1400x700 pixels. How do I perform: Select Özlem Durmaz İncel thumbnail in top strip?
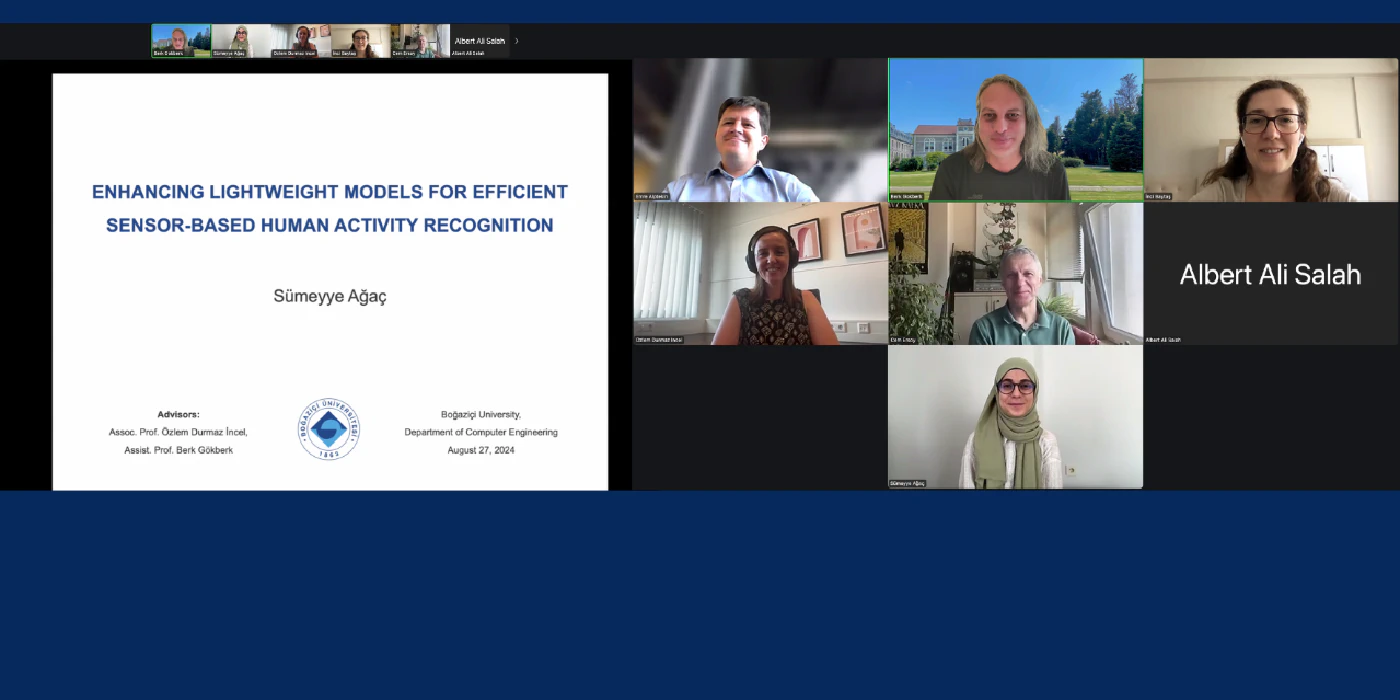[x=300, y=41]
